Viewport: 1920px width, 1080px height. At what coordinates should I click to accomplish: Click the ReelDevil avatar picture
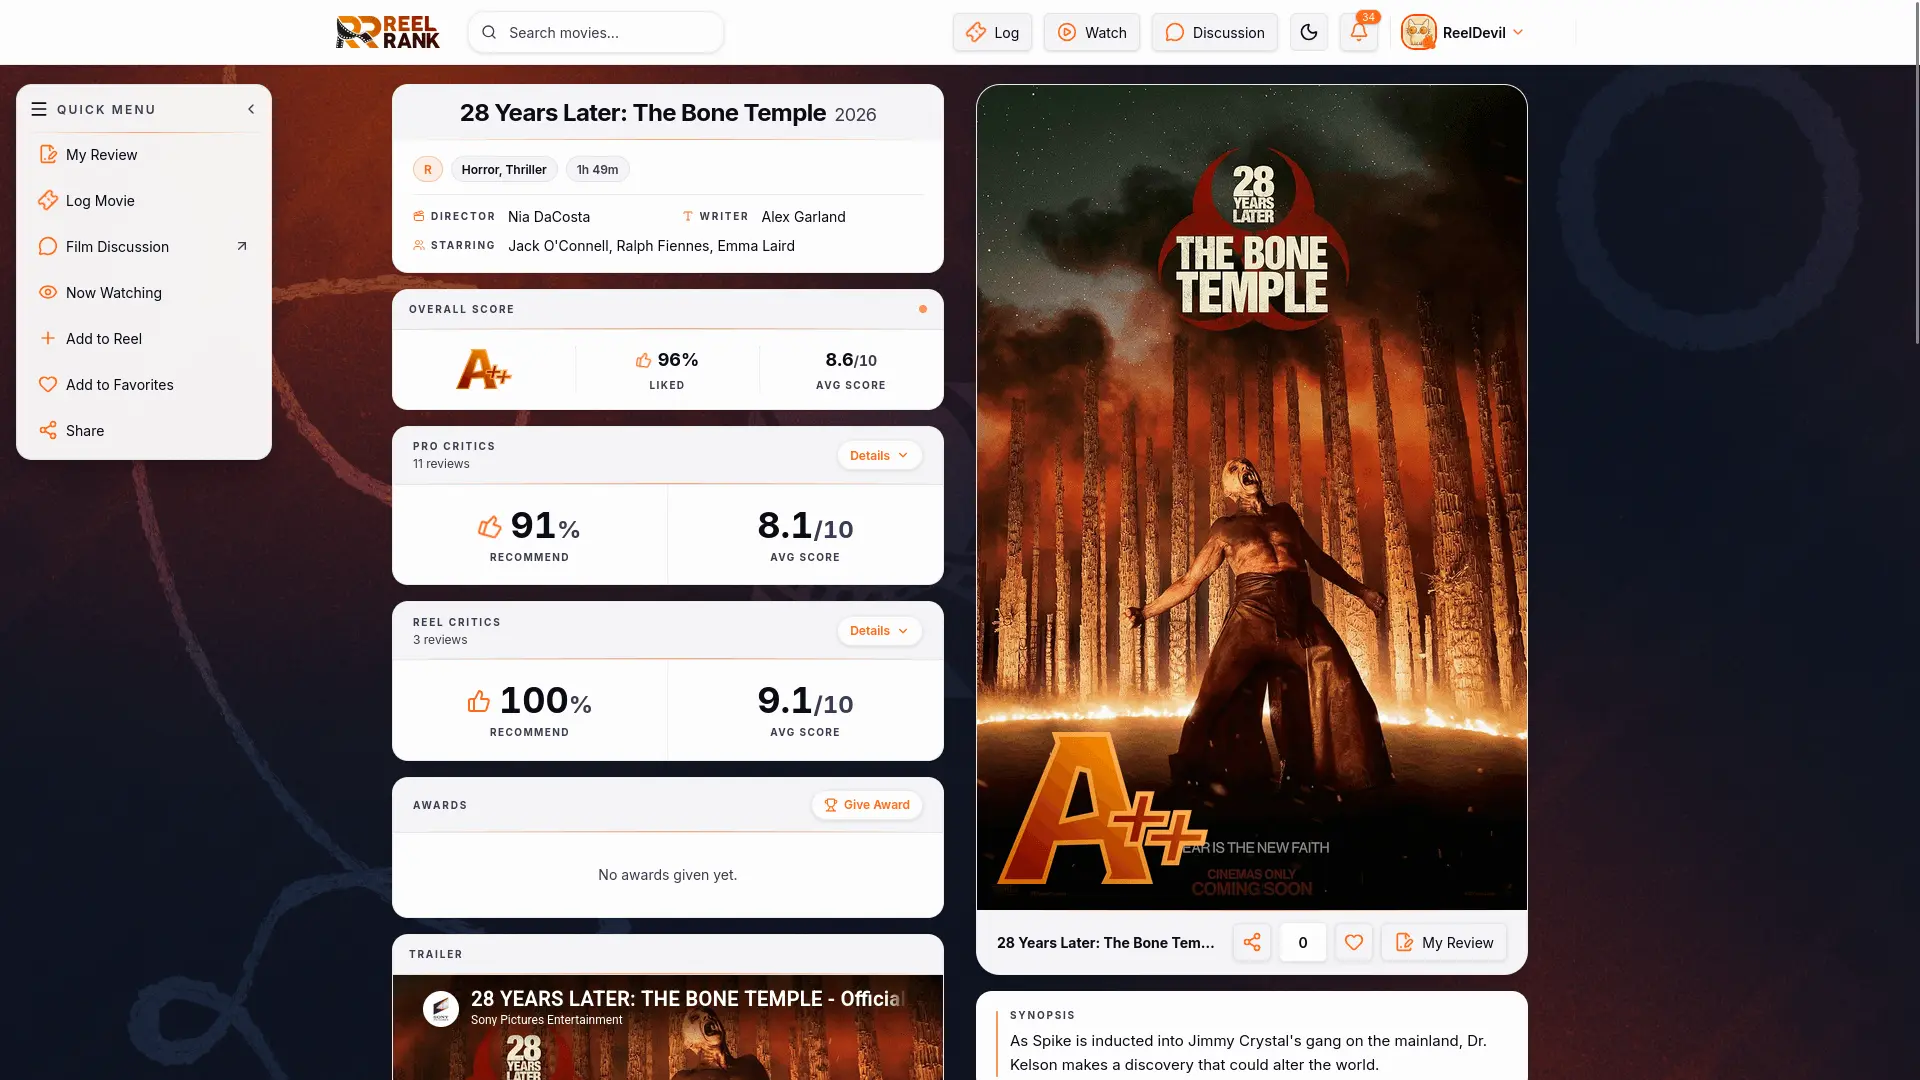(x=1418, y=32)
